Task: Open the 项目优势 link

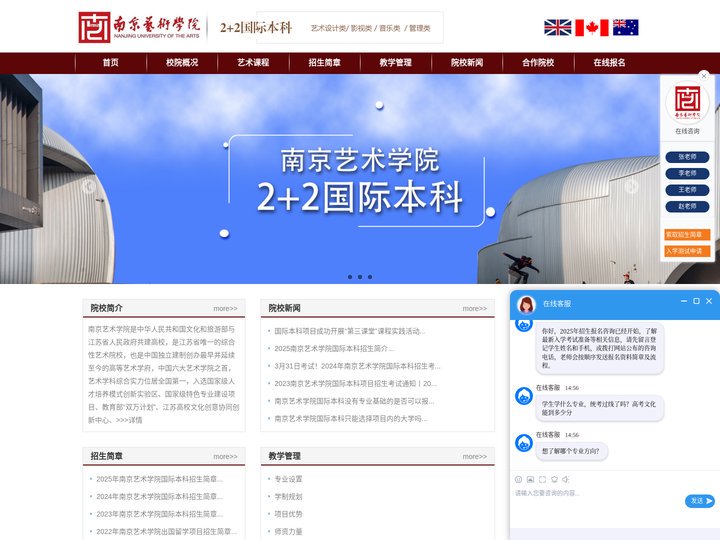Action: (x=288, y=514)
